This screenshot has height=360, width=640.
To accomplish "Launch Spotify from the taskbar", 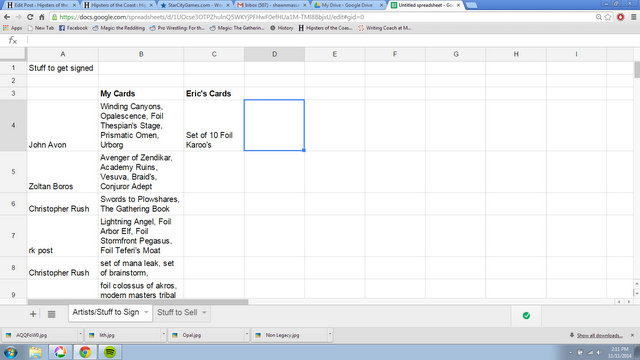I will (109, 352).
